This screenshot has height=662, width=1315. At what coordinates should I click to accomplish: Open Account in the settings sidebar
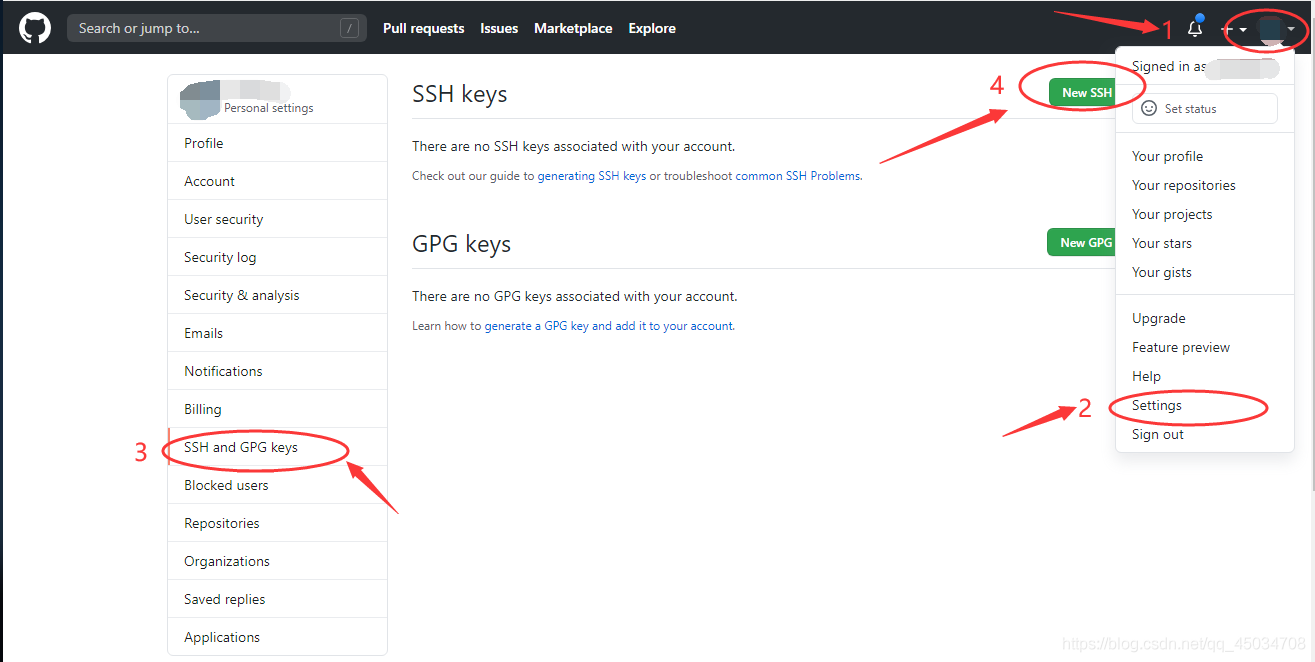[277, 181]
